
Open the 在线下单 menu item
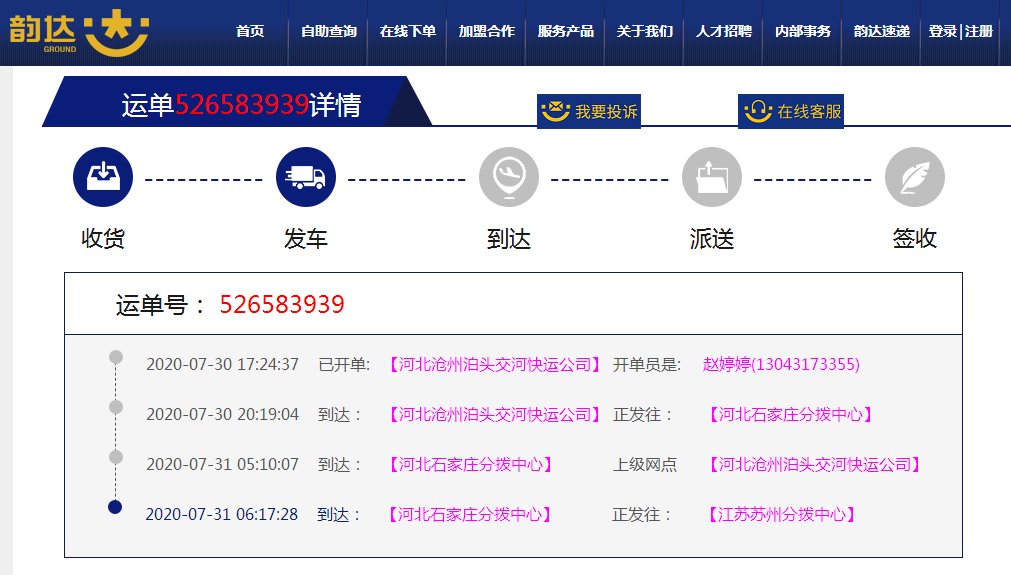[407, 31]
